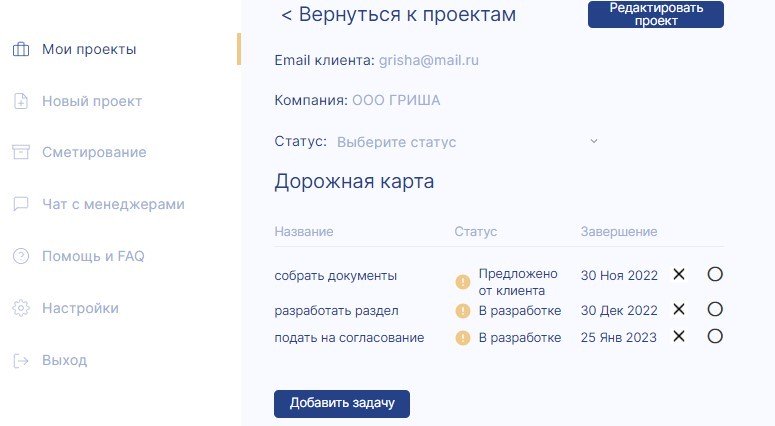This screenshot has height=426, width=775.
Task: Open the chat bubble icon for managers
Action: [21, 204]
